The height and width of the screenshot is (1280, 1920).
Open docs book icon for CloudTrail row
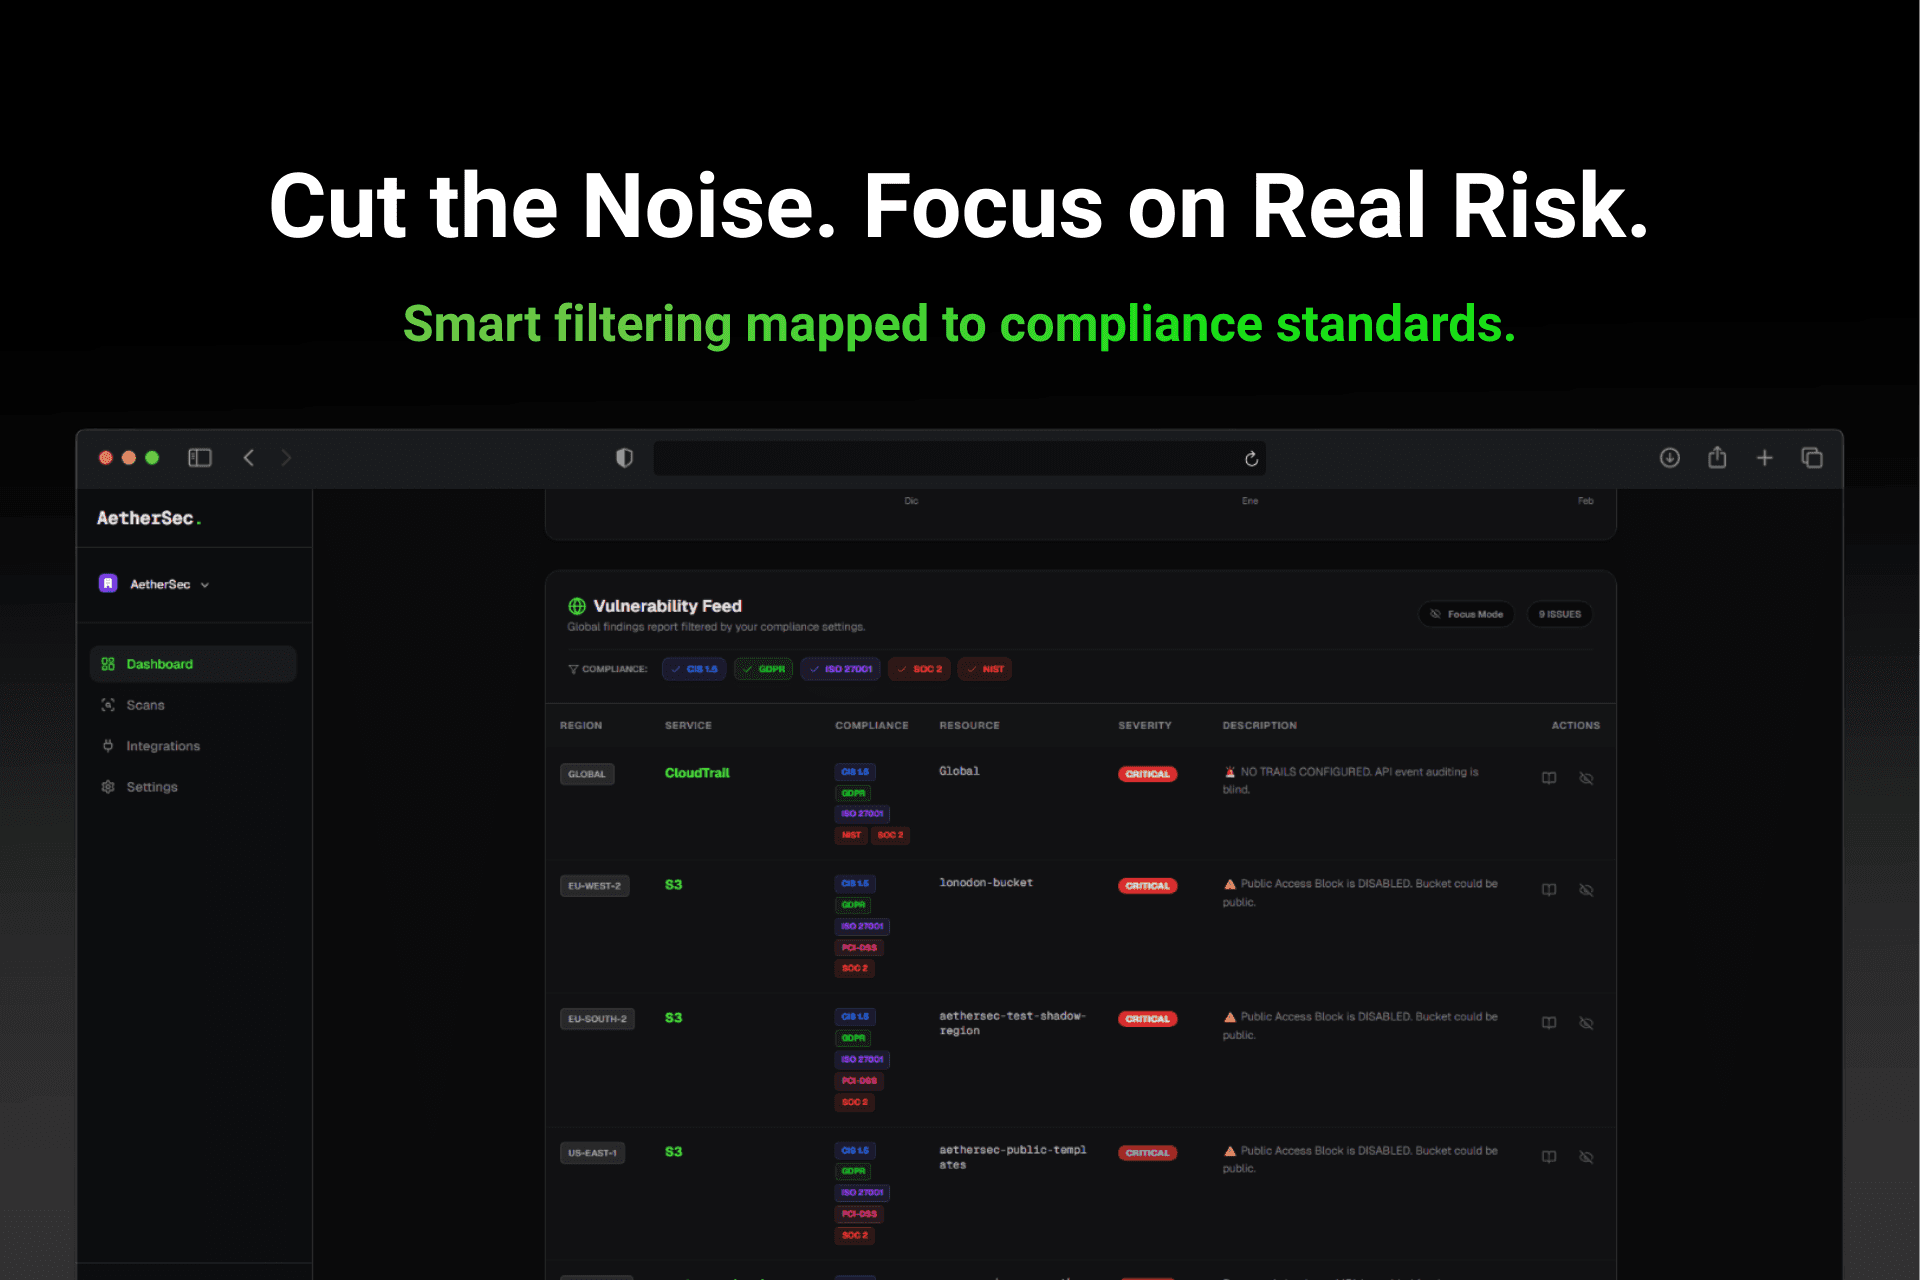tap(1549, 778)
